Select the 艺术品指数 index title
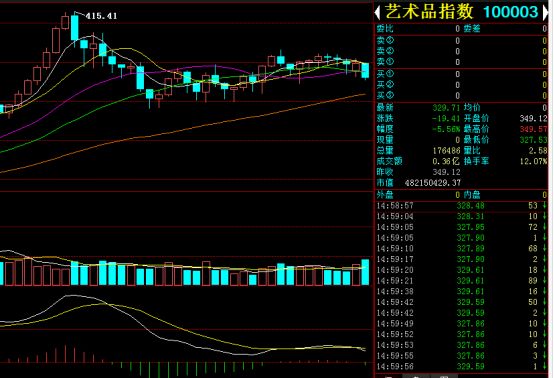Image resolution: width=554 pixels, height=378 pixels. coord(429,12)
